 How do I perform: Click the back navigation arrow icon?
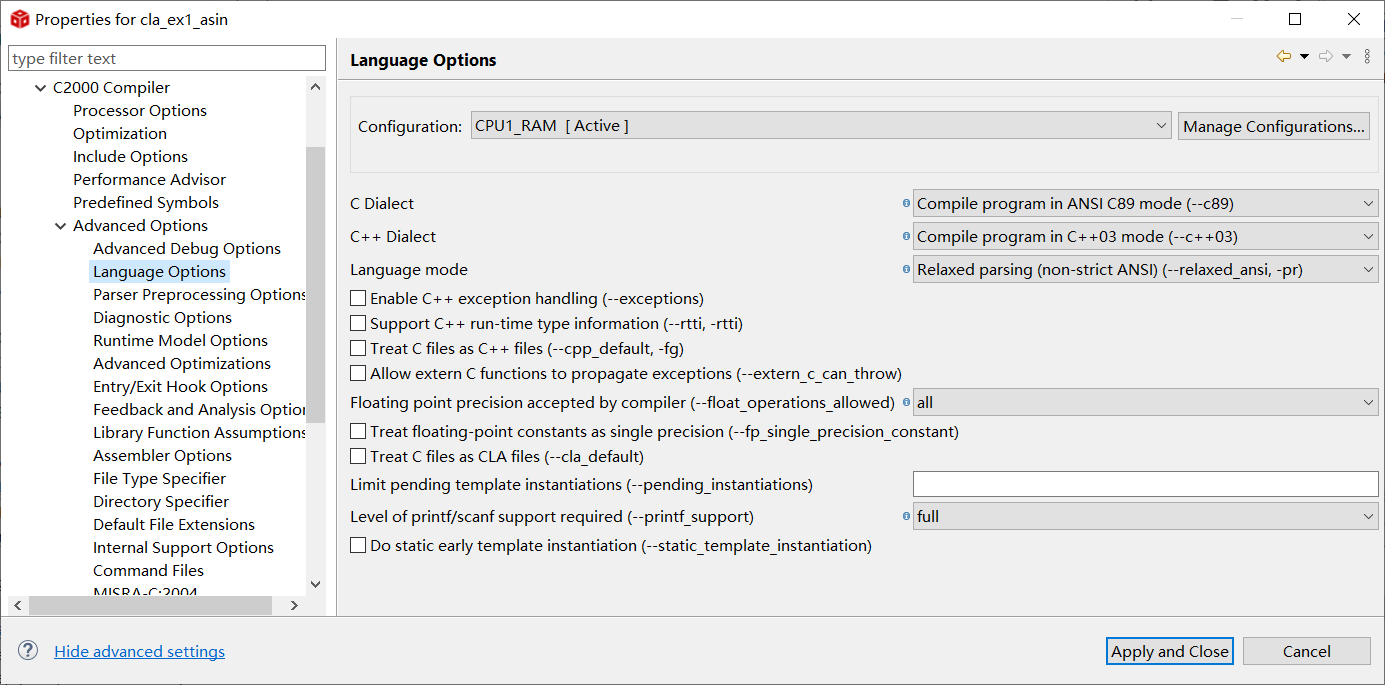(1284, 57)
